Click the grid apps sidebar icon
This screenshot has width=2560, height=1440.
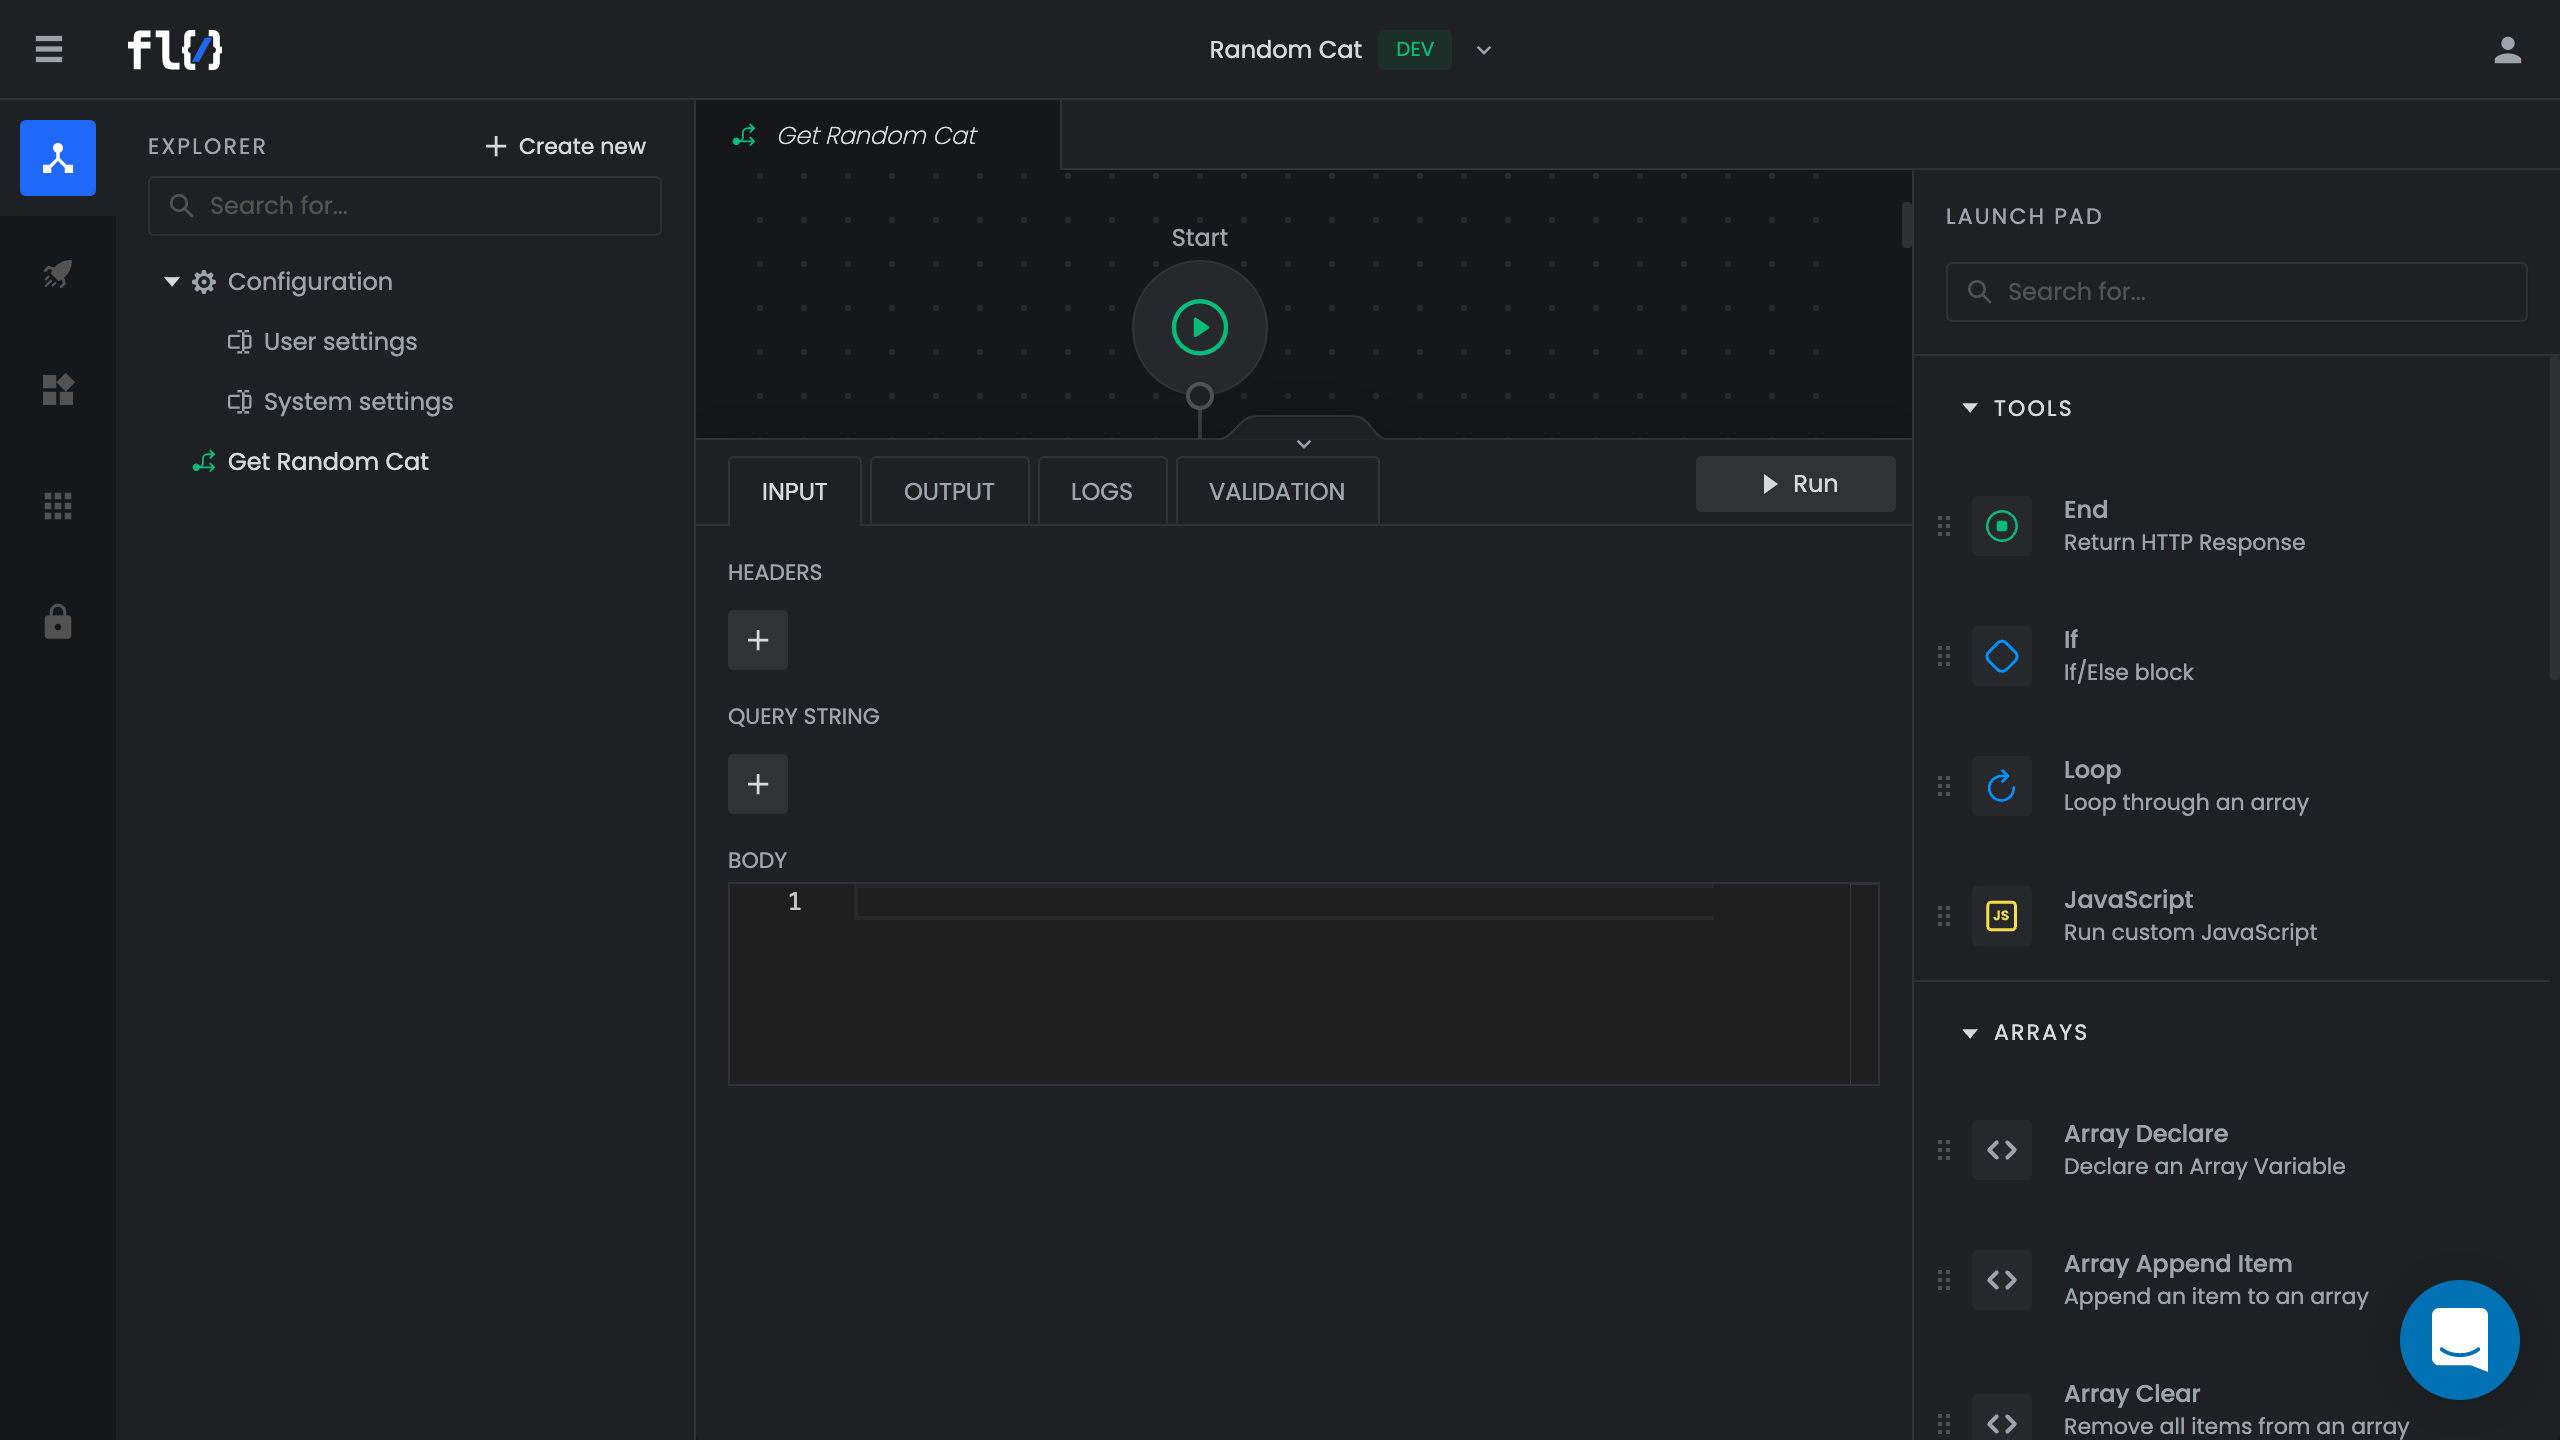pyautogui.click(x=58, y=506)
